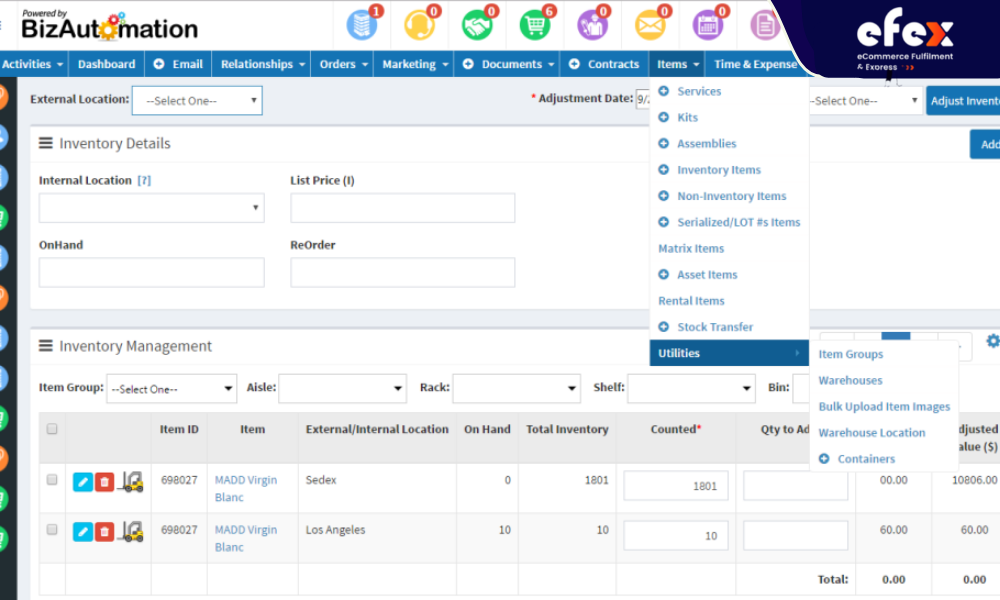Open the Marketing menu
1000x600 pixels.
(414, 64)
